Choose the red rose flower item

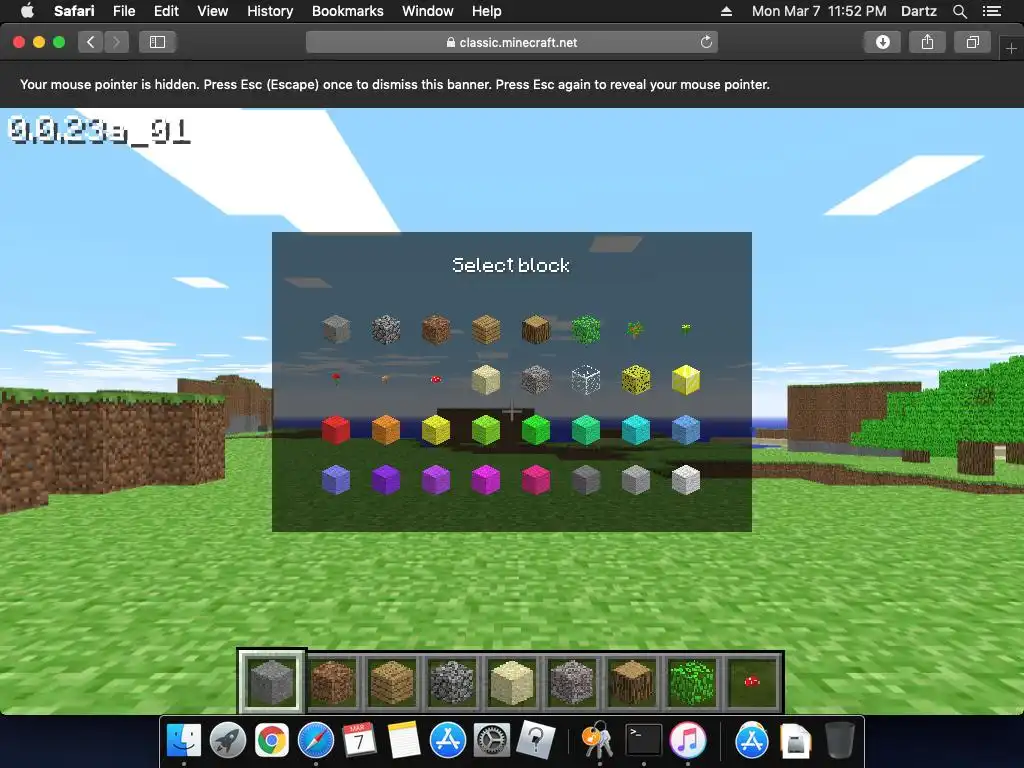pyautogui.click(x=336, y=379)
